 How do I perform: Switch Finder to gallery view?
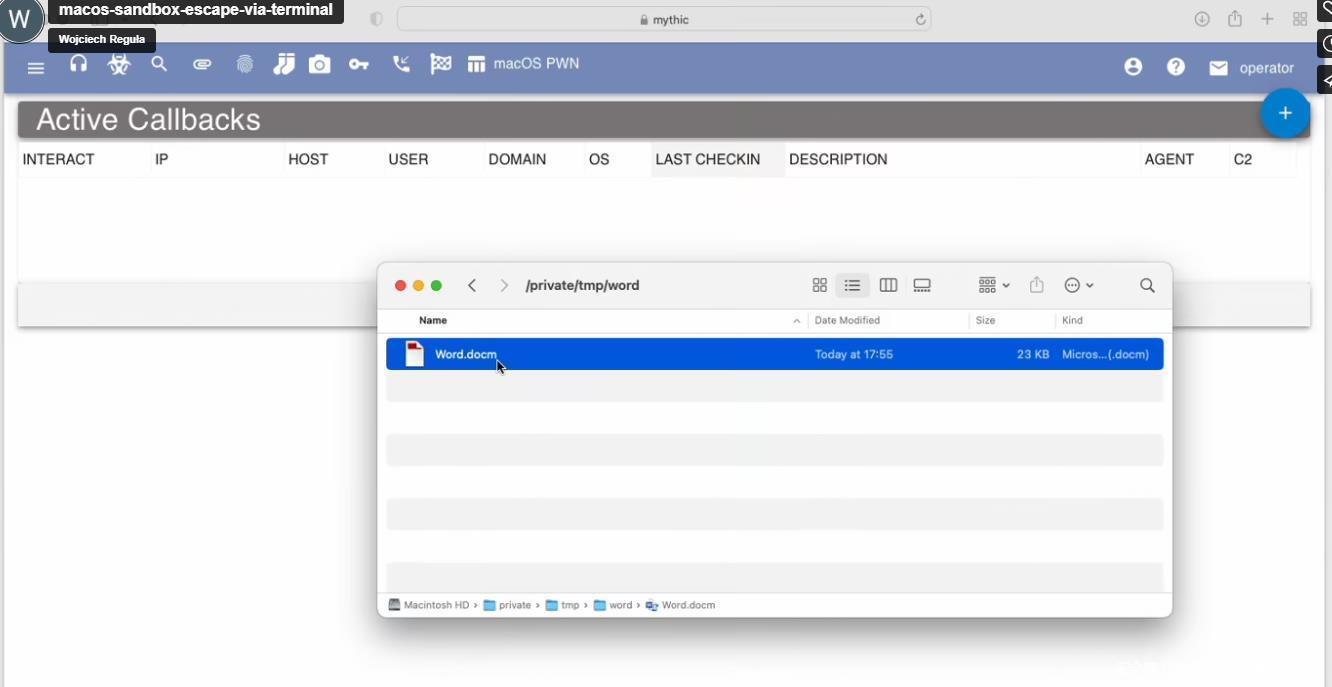point(922,285)
